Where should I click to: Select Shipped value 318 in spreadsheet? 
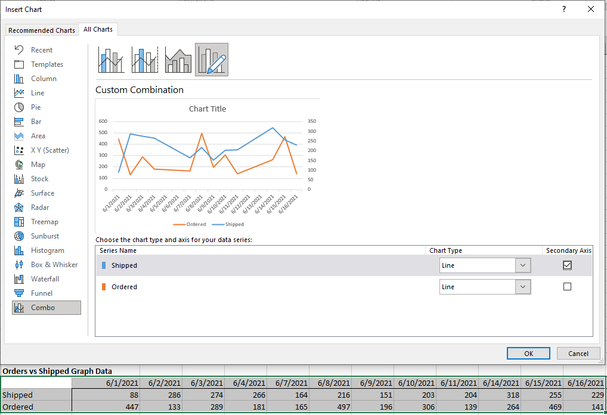[x=499, y=395]
